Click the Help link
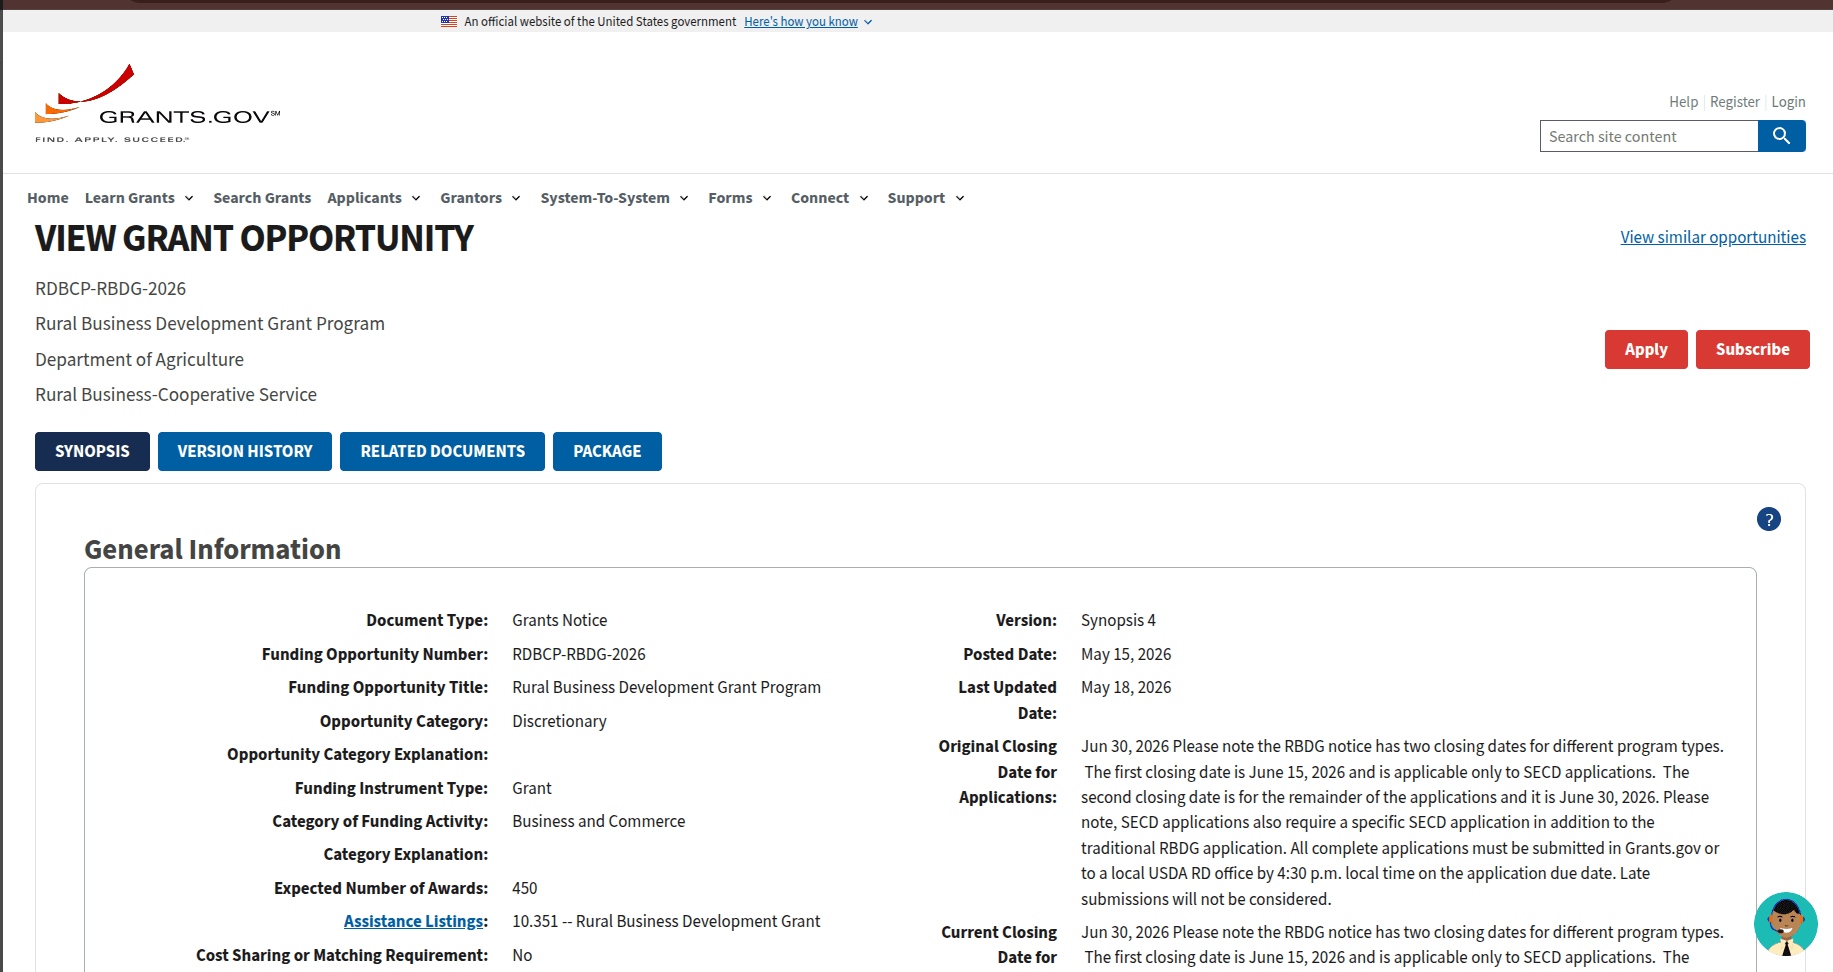The width and height of the screenshot is (1833, 972). point(1683,102)
